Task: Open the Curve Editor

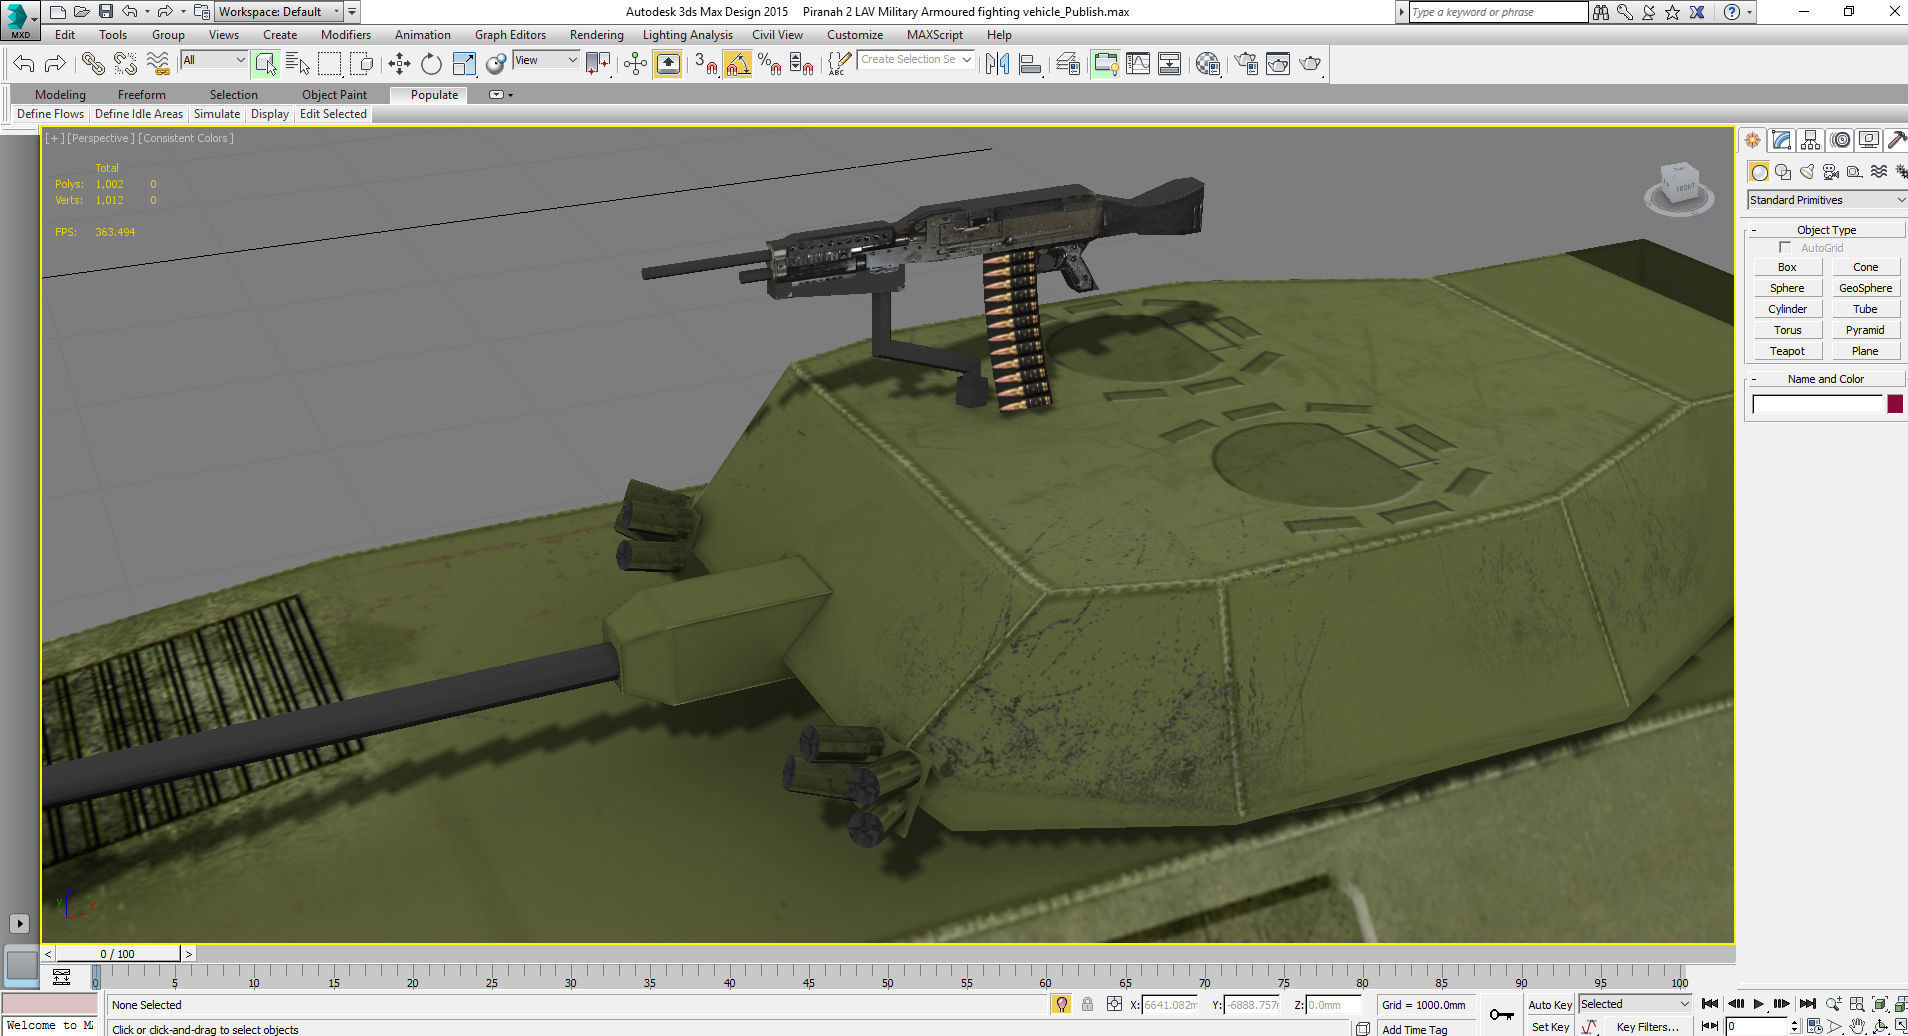Action: (1138, 64)
